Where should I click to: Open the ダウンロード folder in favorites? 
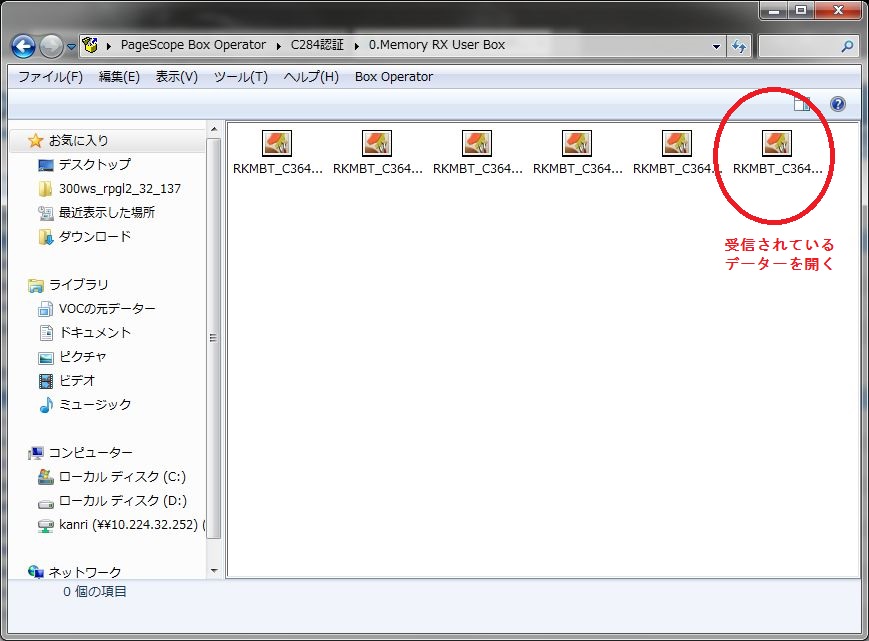click(94, 237)
